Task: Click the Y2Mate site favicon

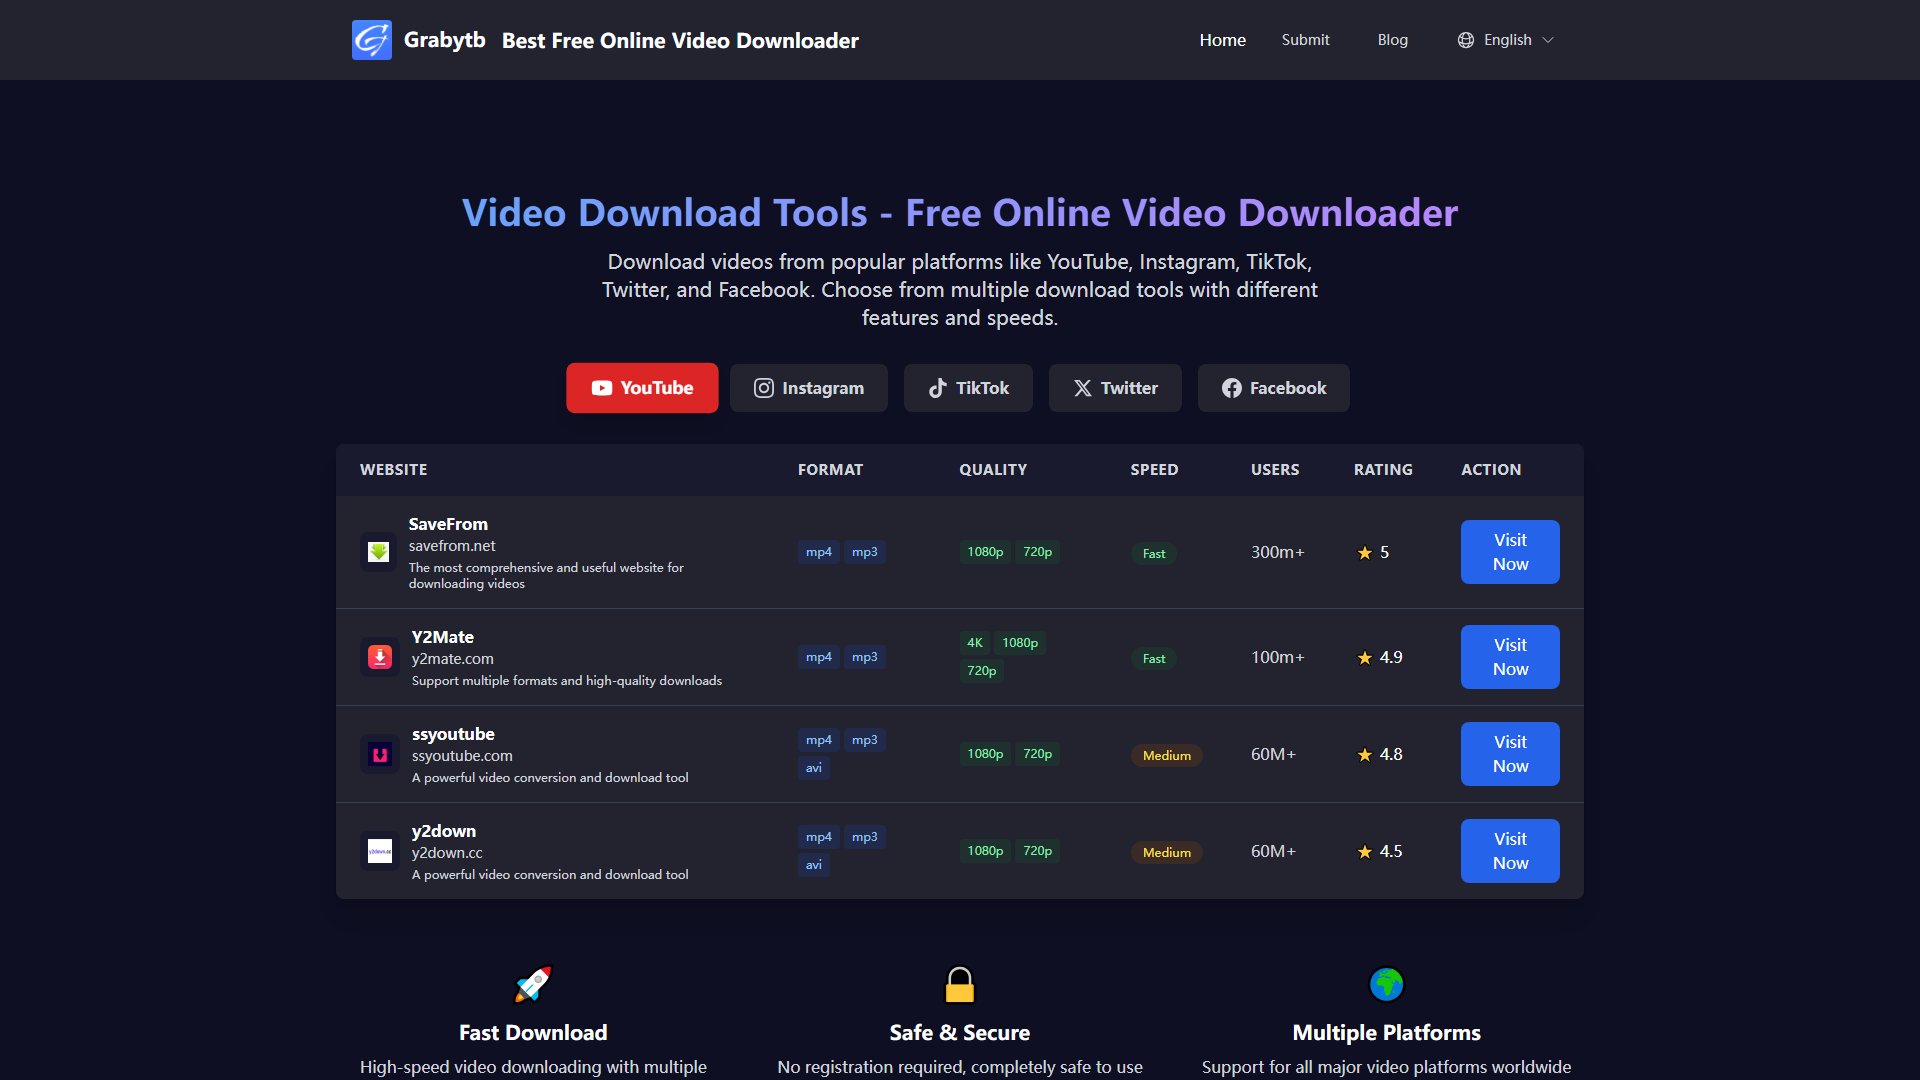Action: (x=379, y=657)
